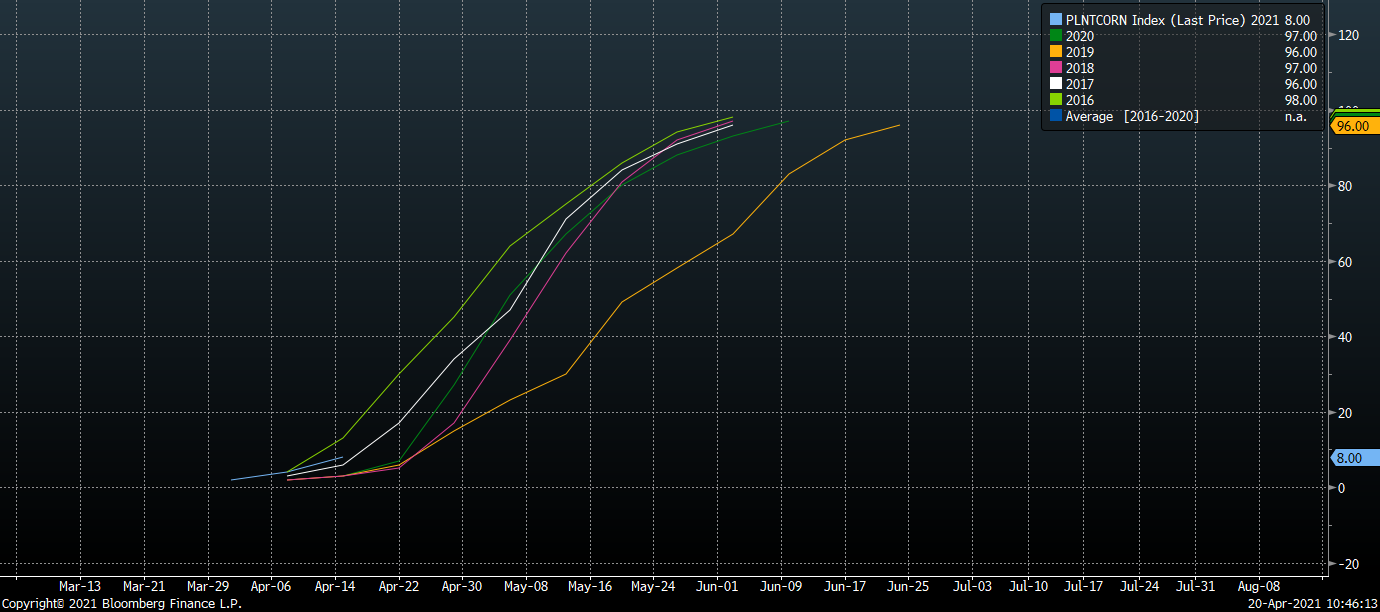Click the May-16 date axis label
Viewport: 1380px width, 612px height.
pos(590,586)
